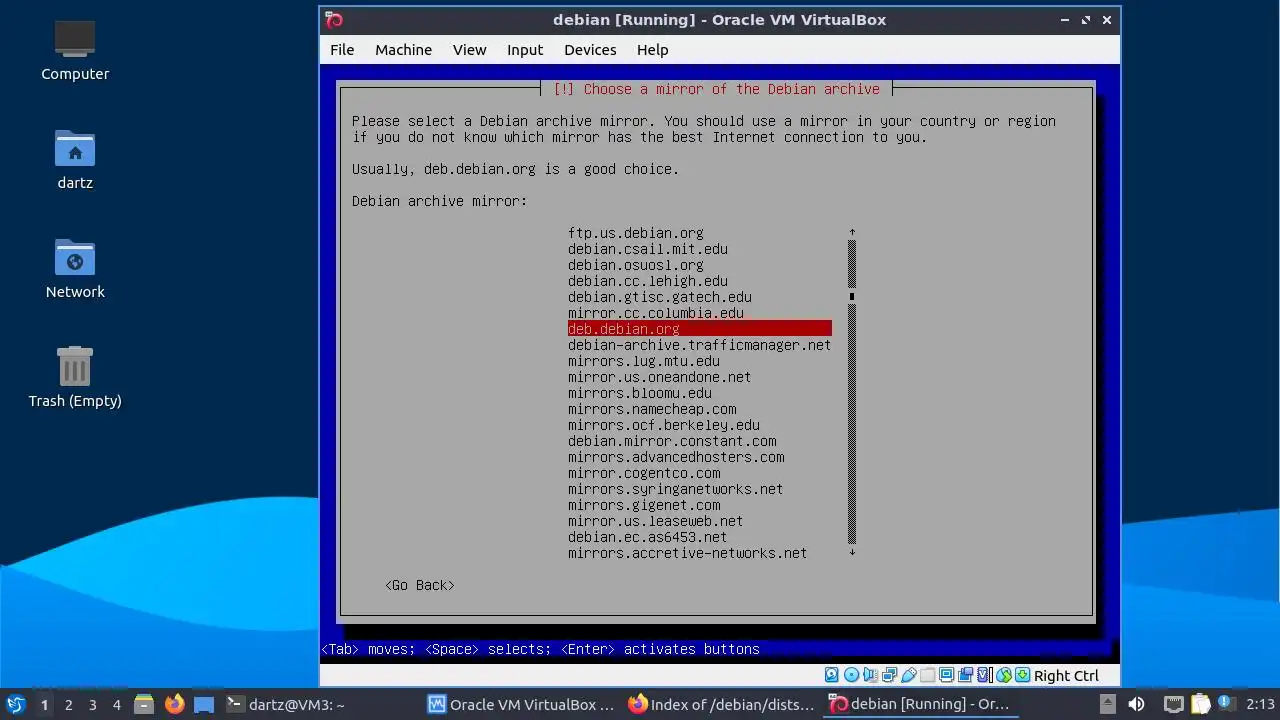Screen dimensions: 1280x720
Task: Click the show desktop icon in taskbar
Action: tap(204, 704)
